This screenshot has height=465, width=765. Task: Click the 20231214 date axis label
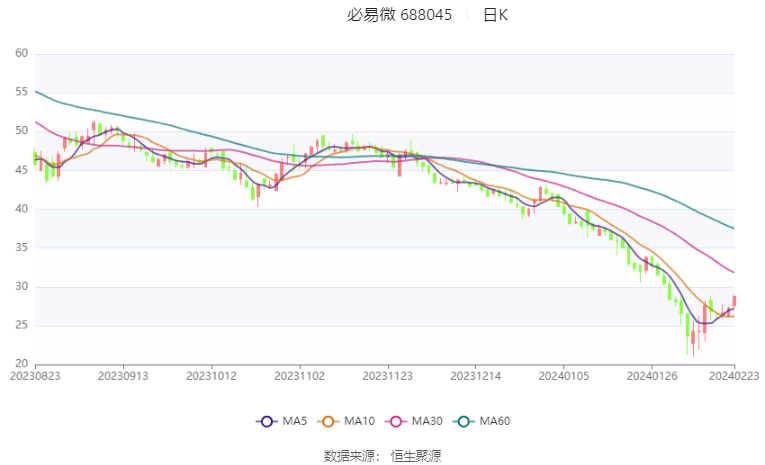(476, 376)
